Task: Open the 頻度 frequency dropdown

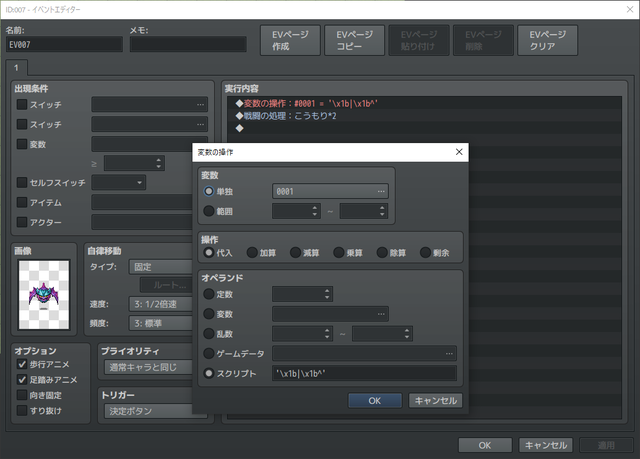Action: click(x=160, y=323)
